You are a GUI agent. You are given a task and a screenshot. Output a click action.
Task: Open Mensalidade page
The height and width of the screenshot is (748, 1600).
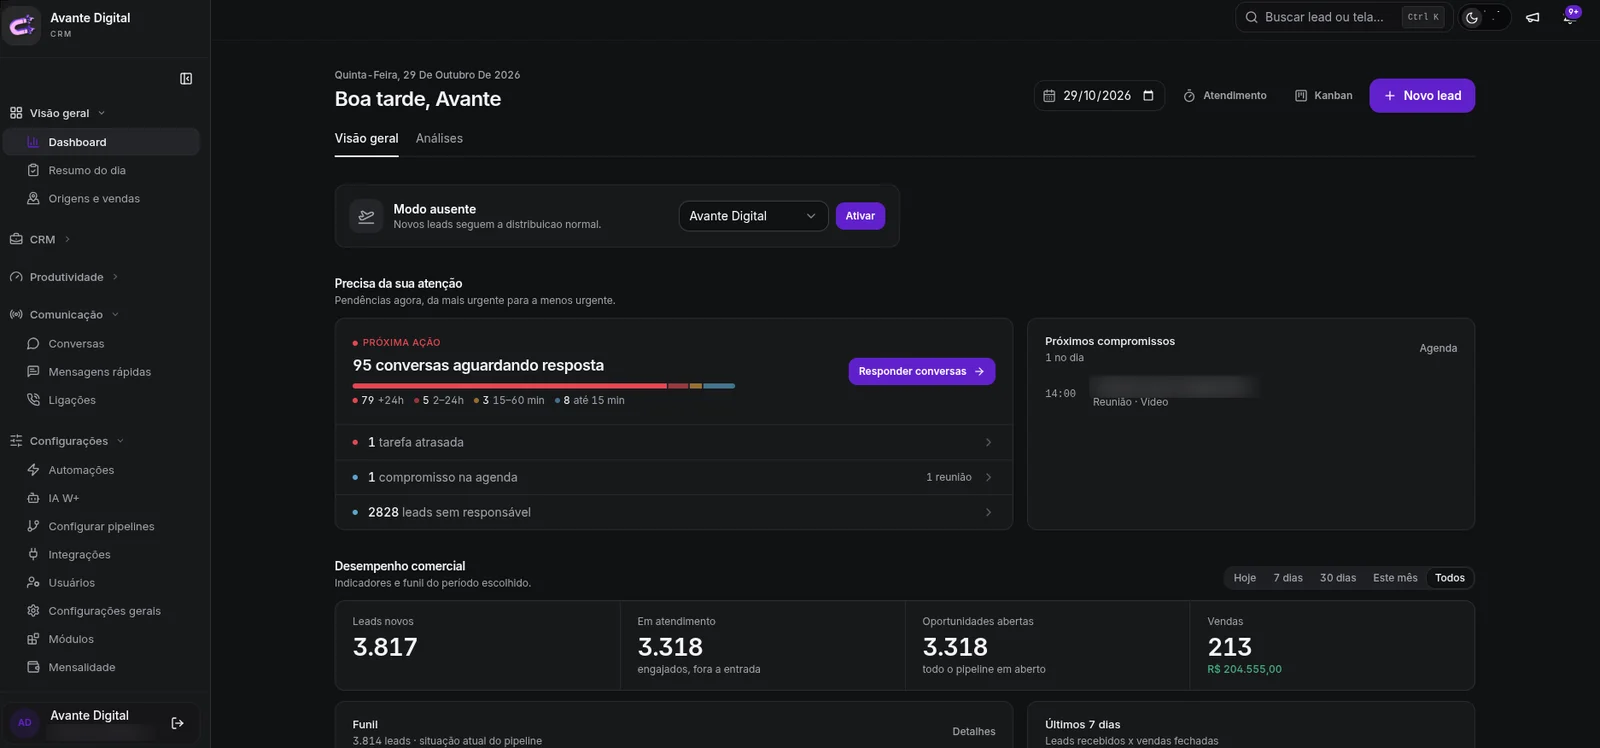coord(101,667)
